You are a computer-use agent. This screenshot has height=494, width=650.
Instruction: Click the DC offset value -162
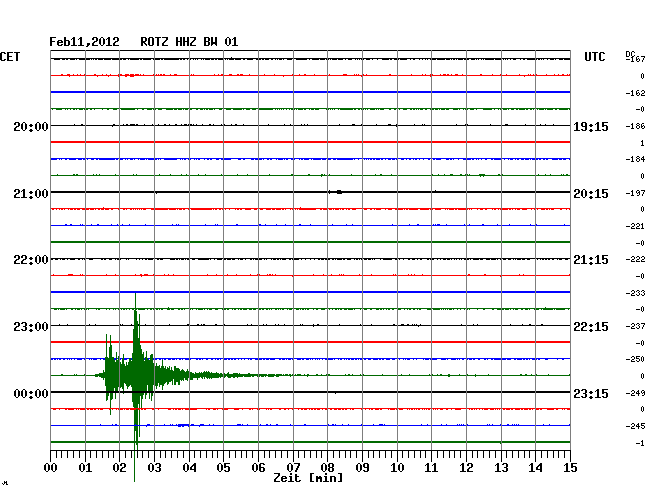(635, 93)
